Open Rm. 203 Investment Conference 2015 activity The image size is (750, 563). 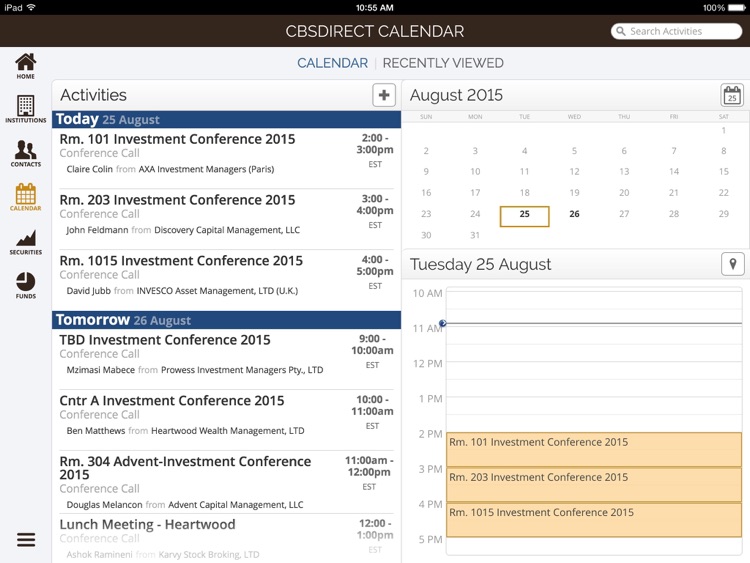coord(226,218)
